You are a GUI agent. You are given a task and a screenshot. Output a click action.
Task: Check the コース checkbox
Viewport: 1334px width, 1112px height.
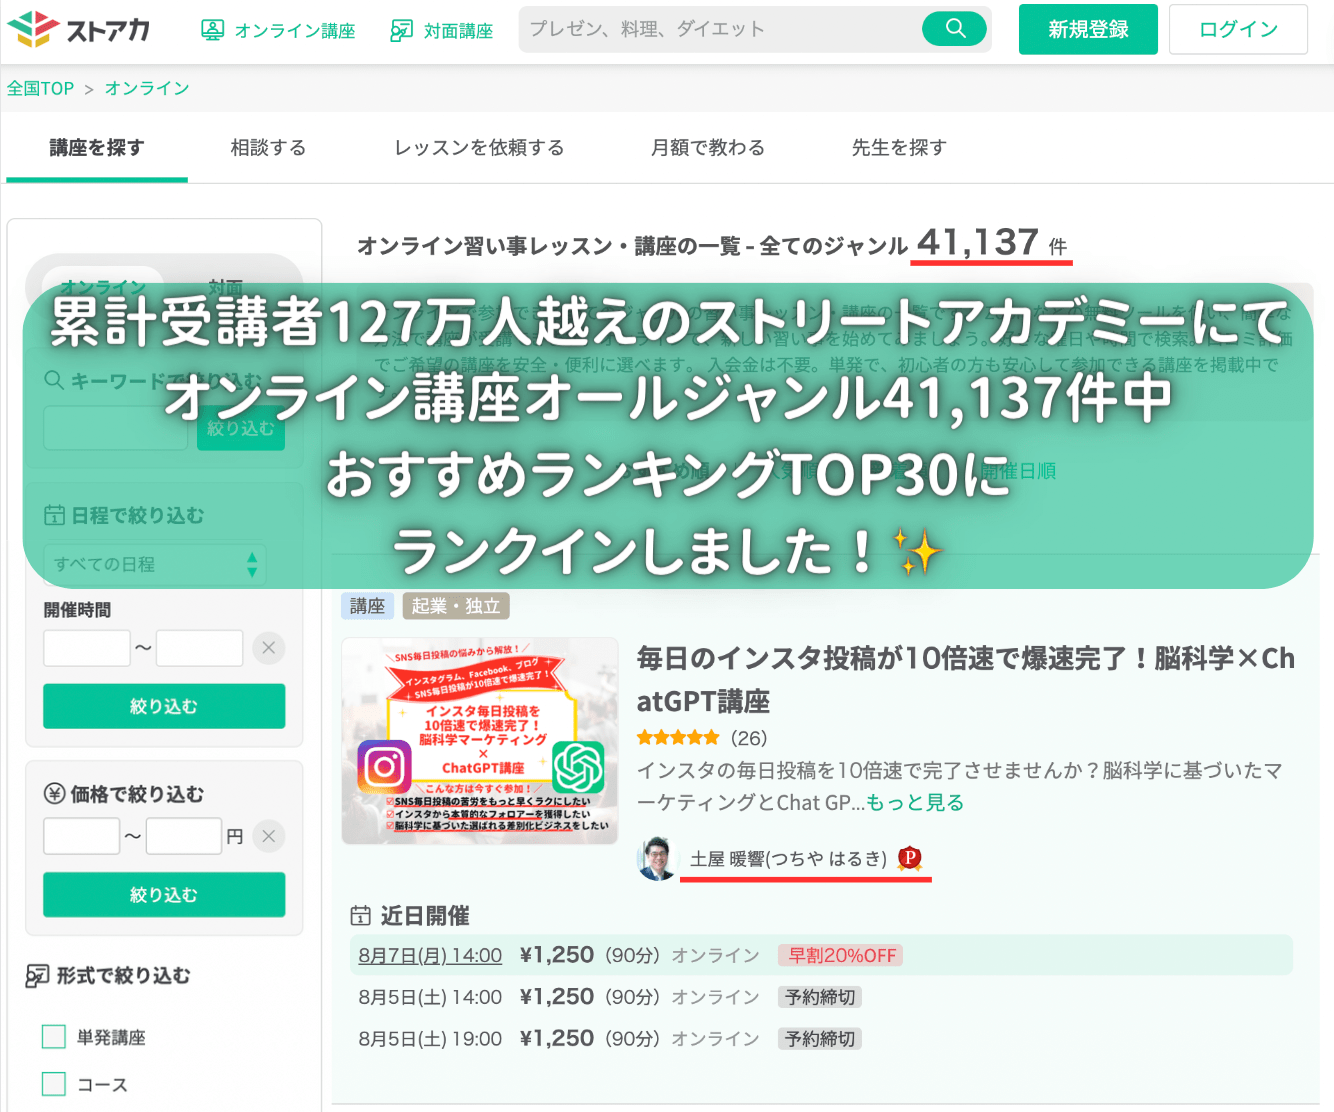coord(54,1084)
